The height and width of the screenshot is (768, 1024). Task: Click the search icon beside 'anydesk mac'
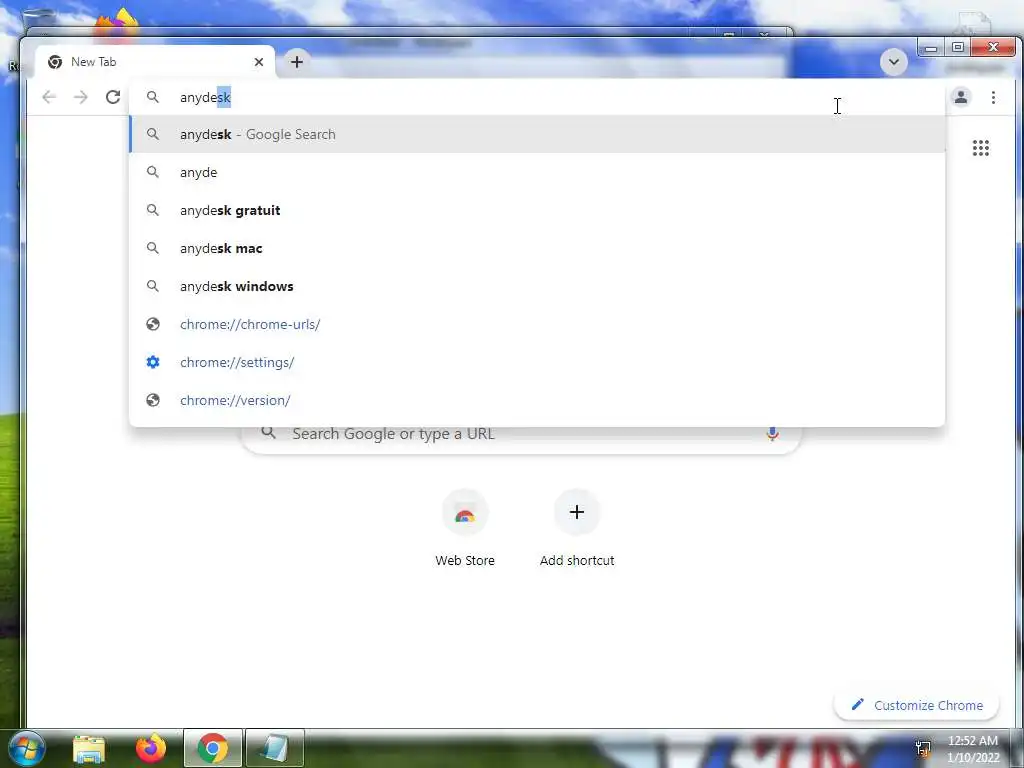tap(152, 248)
